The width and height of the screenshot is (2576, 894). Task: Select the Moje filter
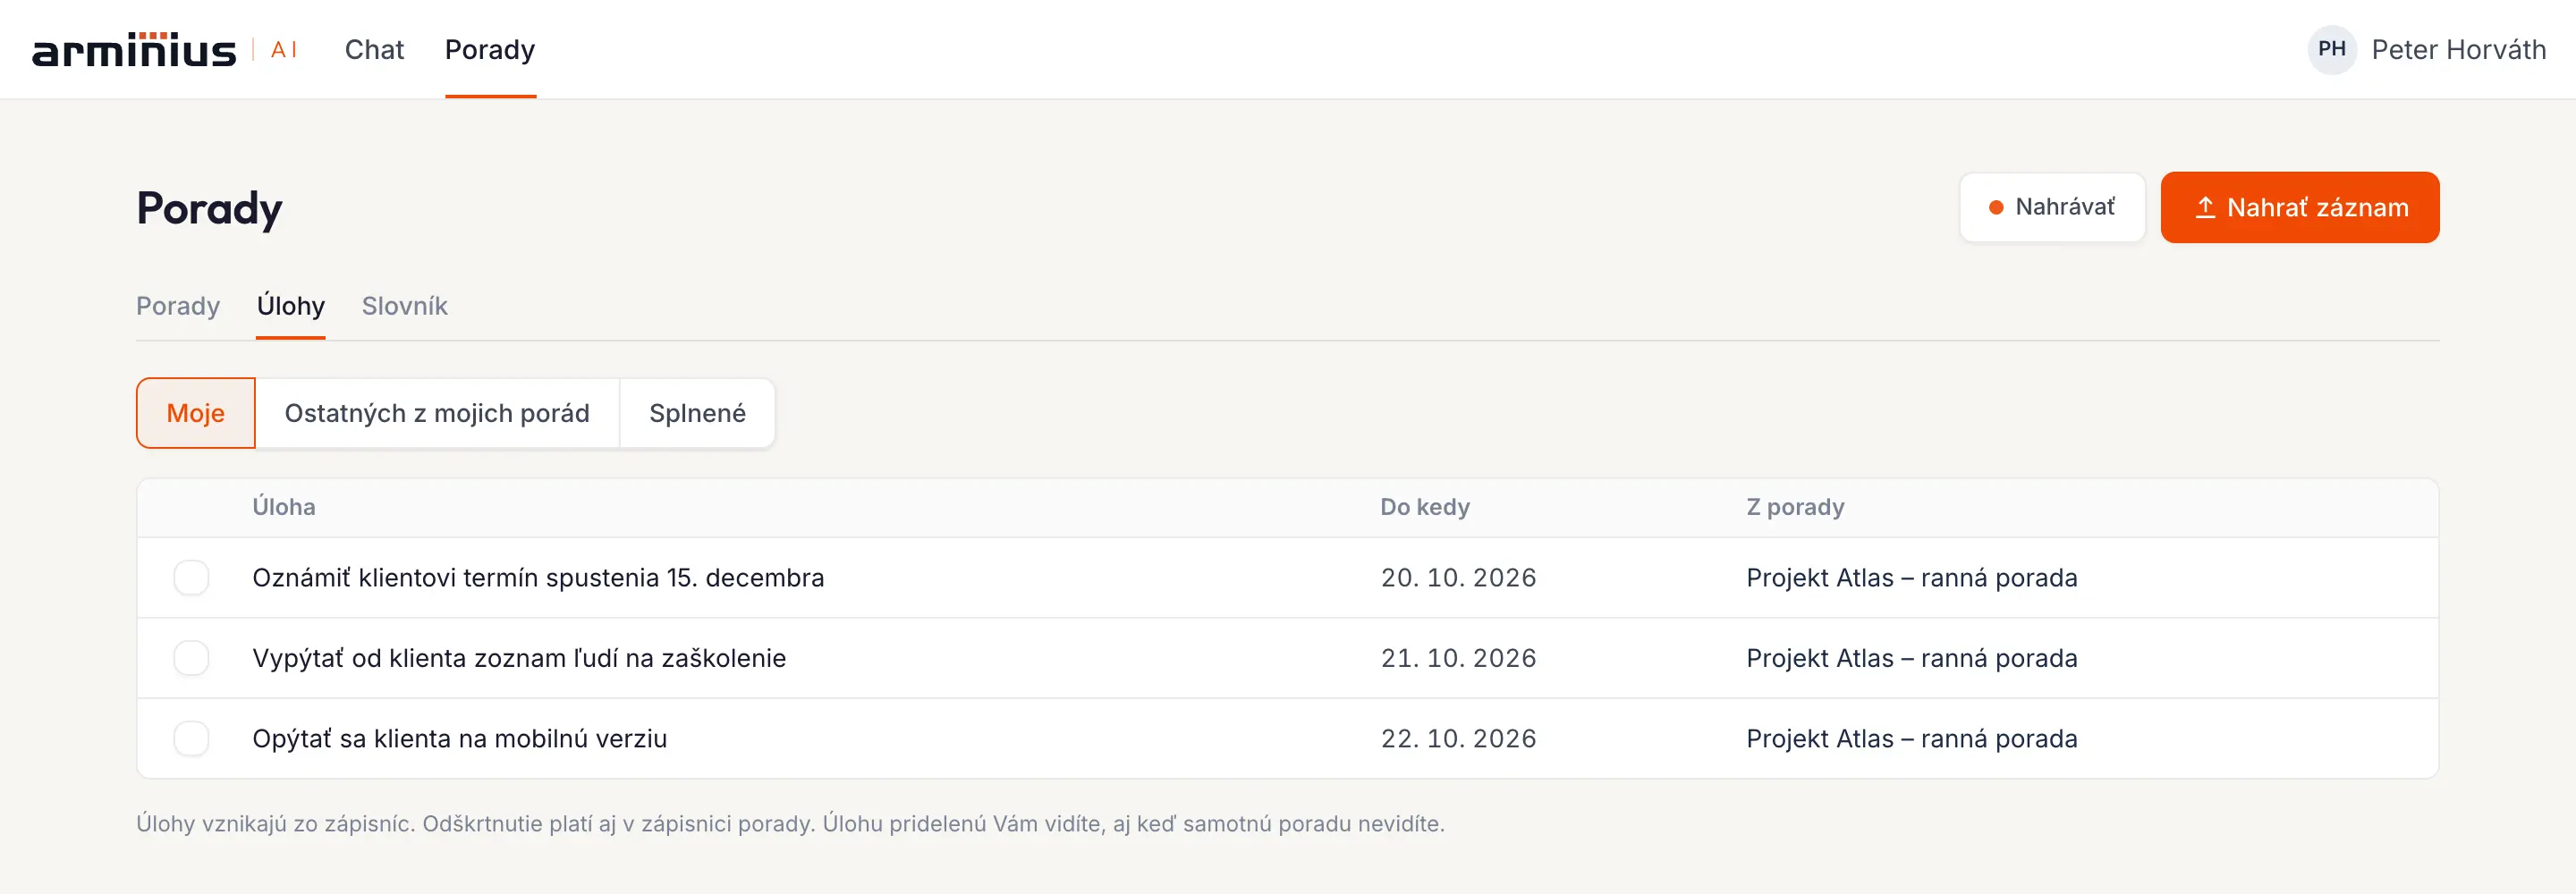196,413
